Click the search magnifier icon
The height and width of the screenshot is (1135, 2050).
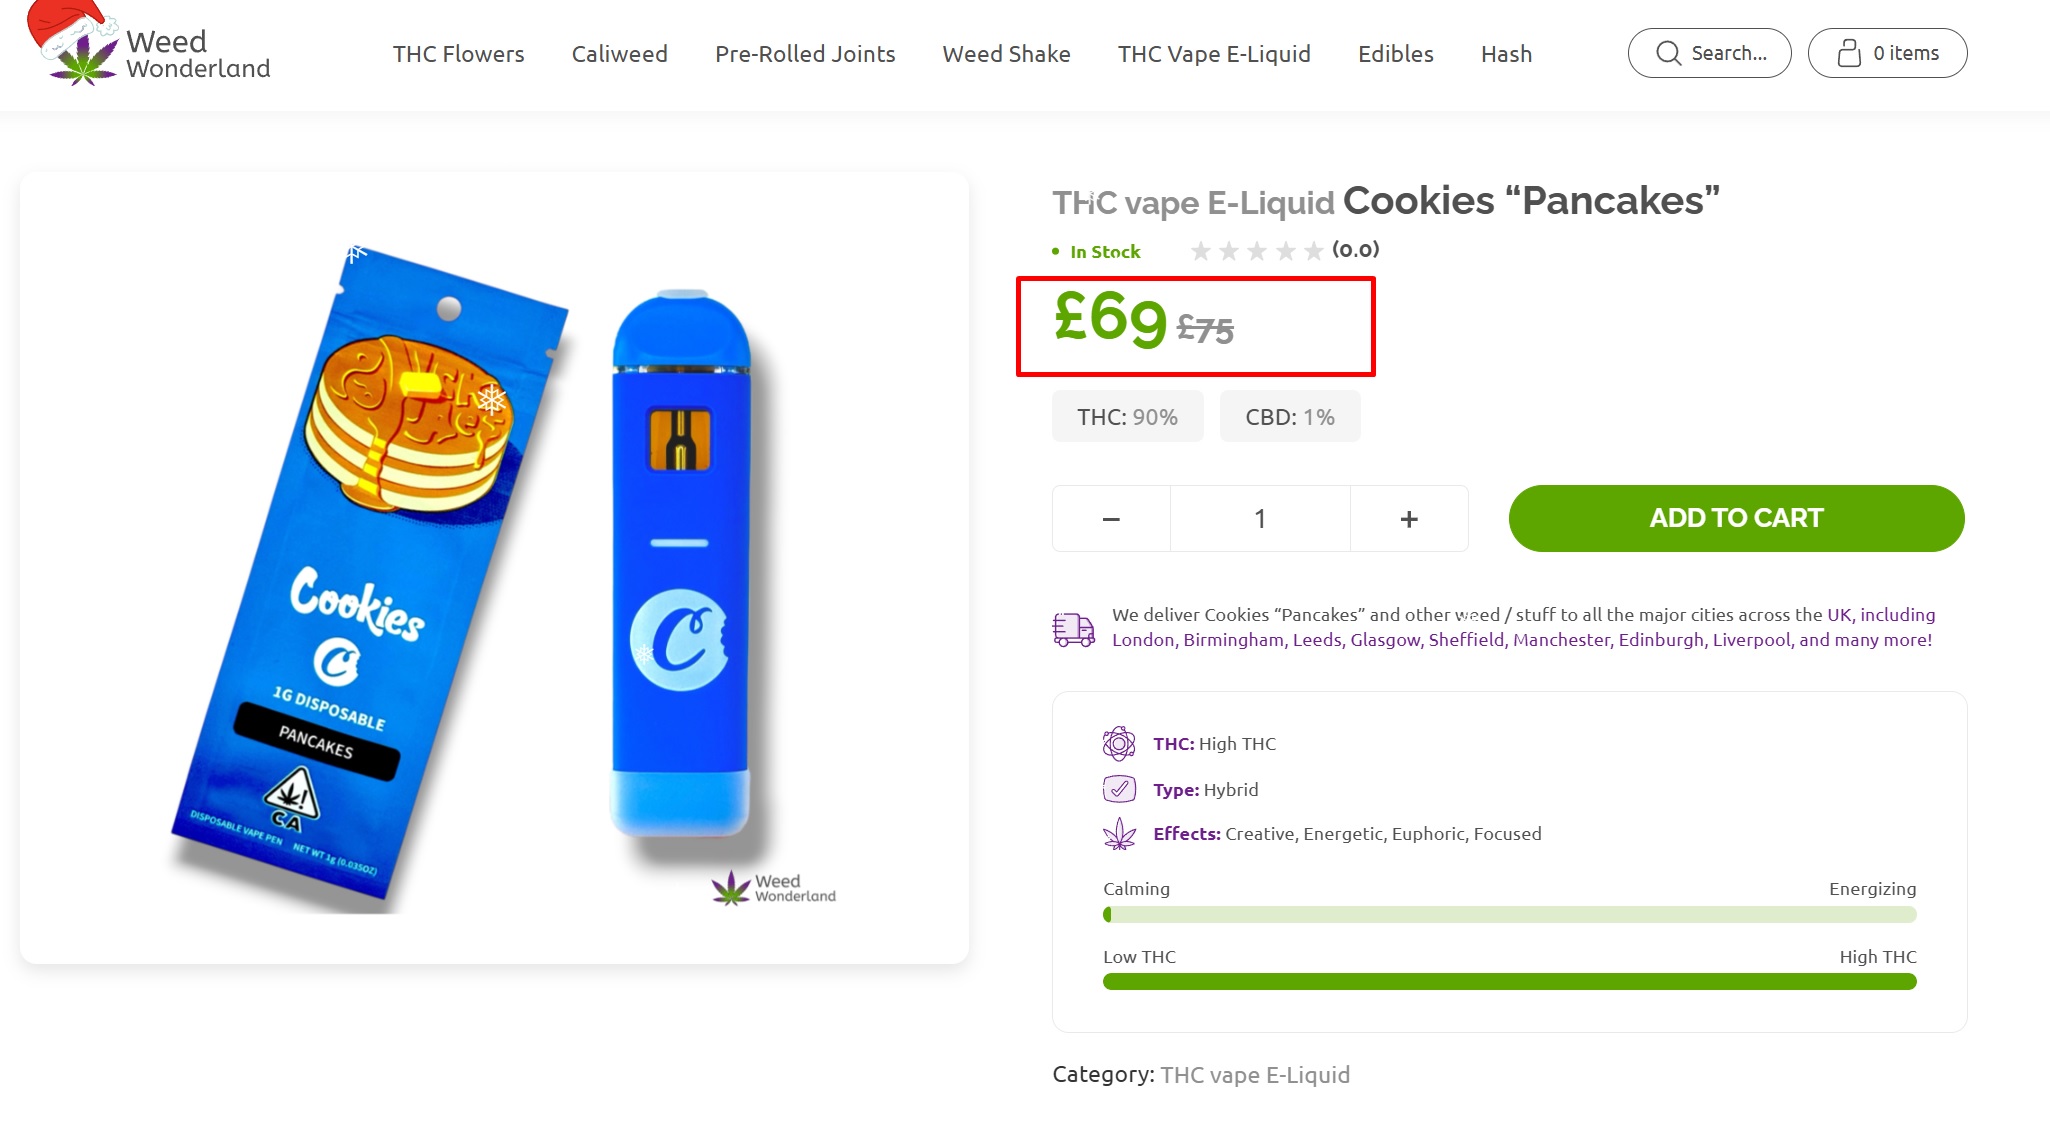[x=1668, y=53]
